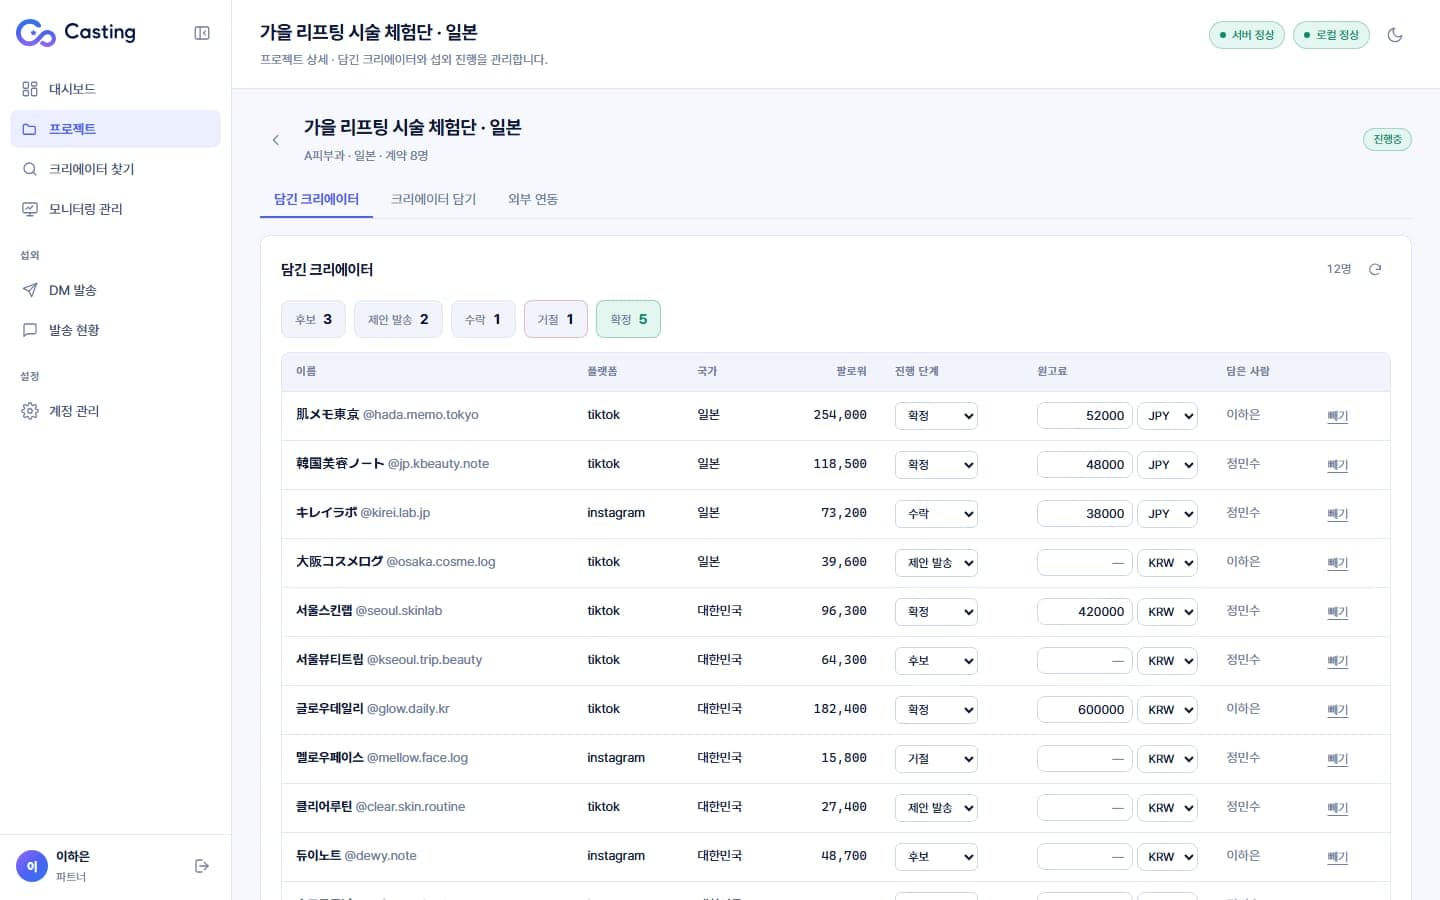Image resolution: width=1440 pixels, height=900 pixels.
Task: Open JPY currency dropdown for kirei.lab.jp
Action: click(x=1167, y=514)
